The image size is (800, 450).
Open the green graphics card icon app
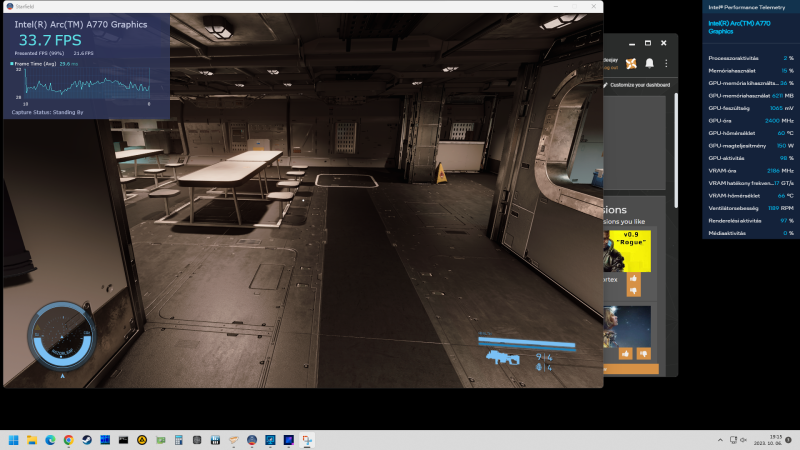(x=160, y=440)
